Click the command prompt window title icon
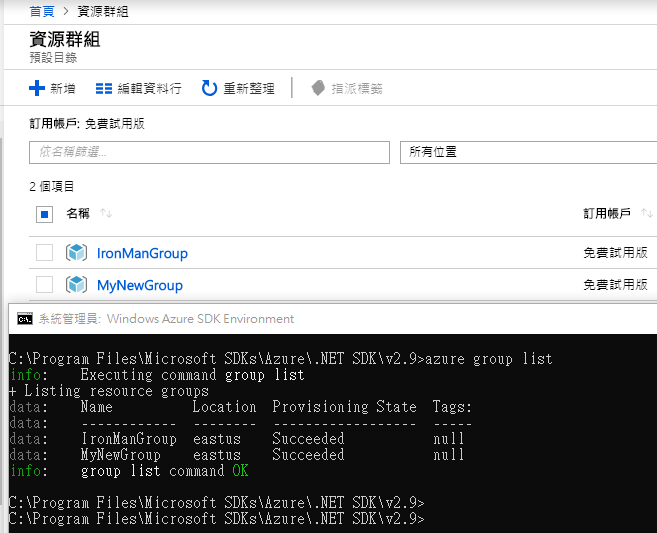This screenshot has height=533, width=657. 25,319
